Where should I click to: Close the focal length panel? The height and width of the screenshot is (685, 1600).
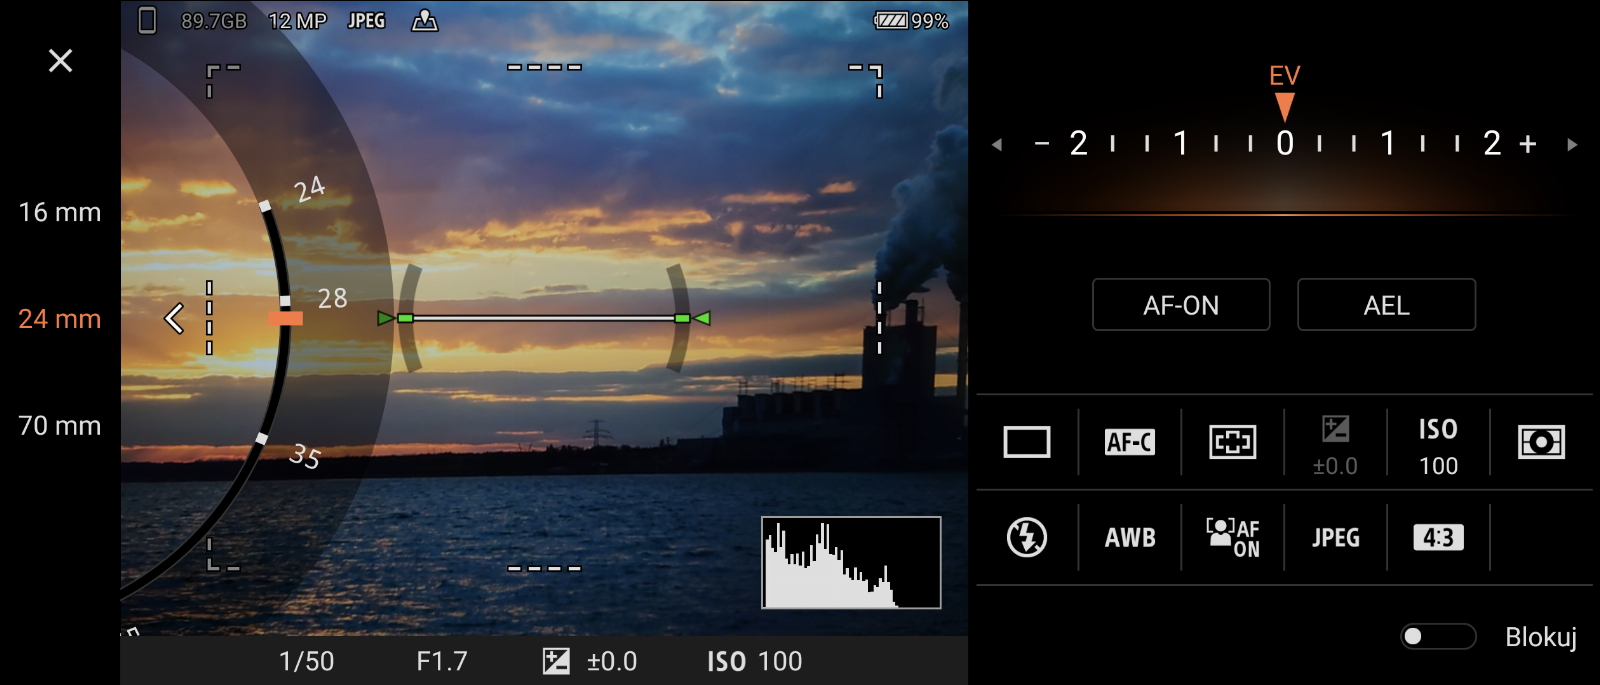click(61, 61)
